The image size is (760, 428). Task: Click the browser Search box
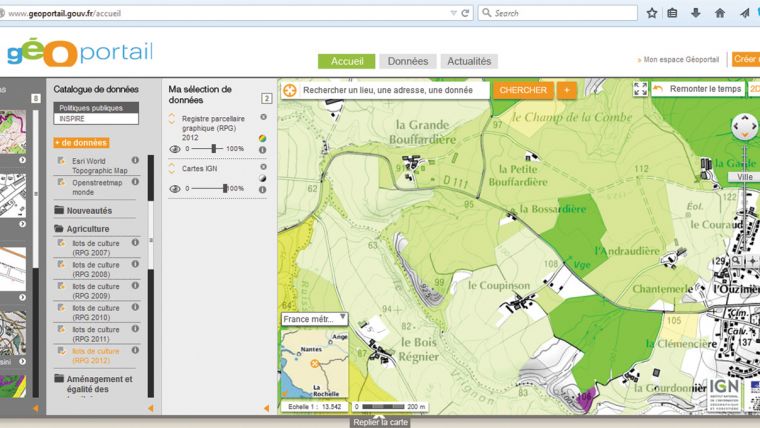pos(557,13)
